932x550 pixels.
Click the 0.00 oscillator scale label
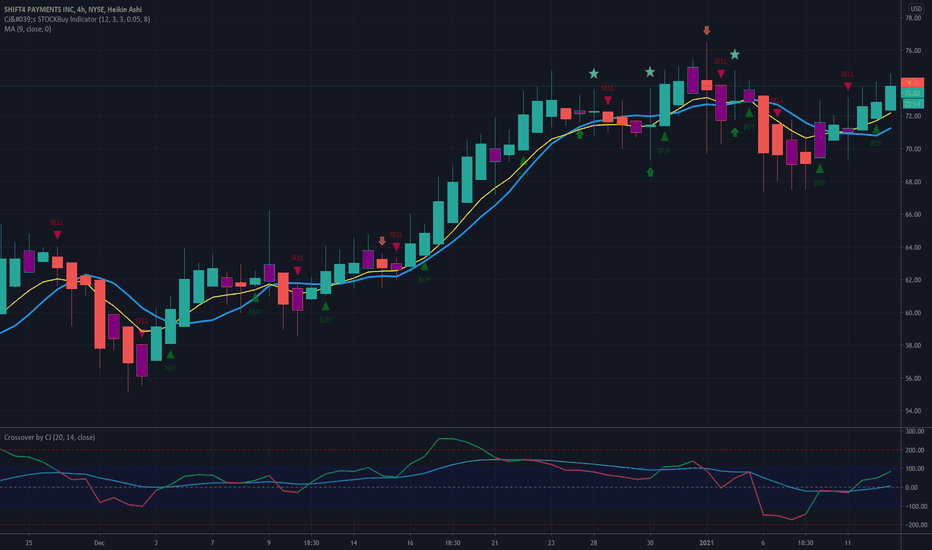click(x=912, y=488)
